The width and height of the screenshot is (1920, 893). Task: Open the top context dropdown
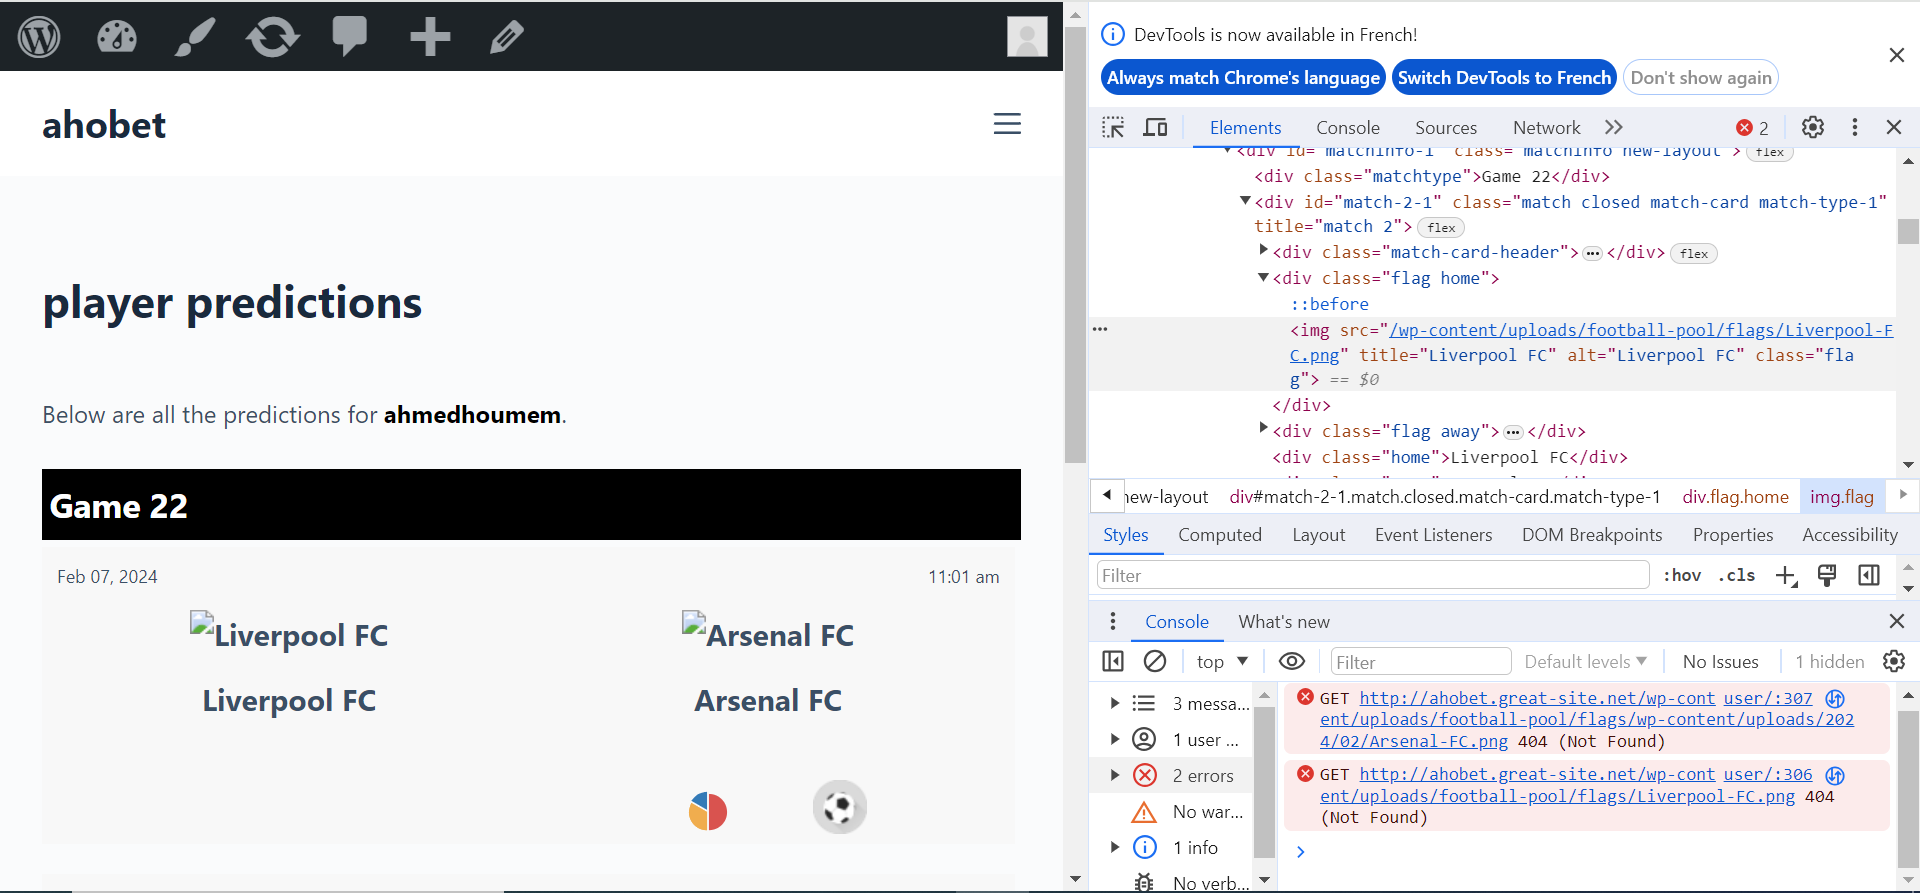[1222, 661]
